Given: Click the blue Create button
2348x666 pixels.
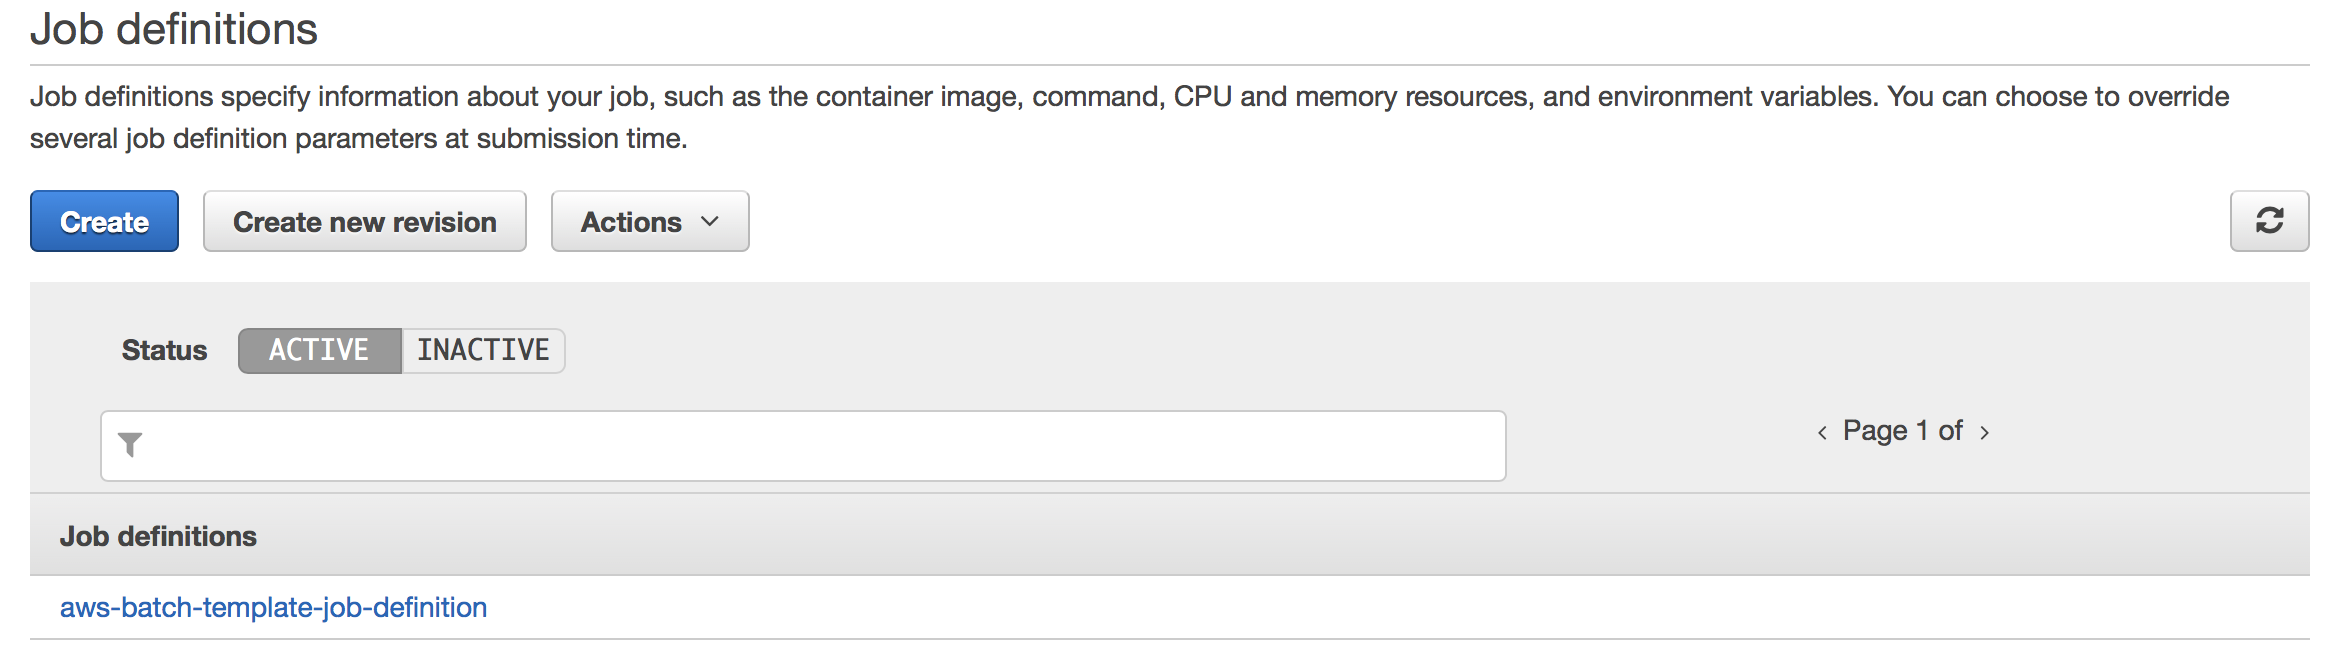Looking at the screenshot, I should pyautogui.click(x=104, y=221).
